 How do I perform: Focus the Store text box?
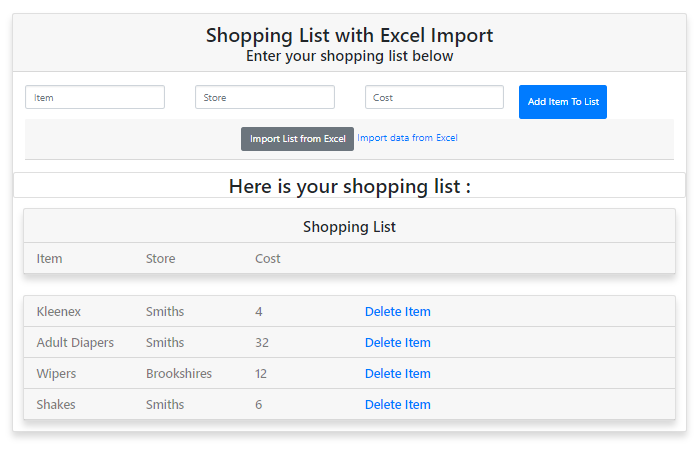264,97
